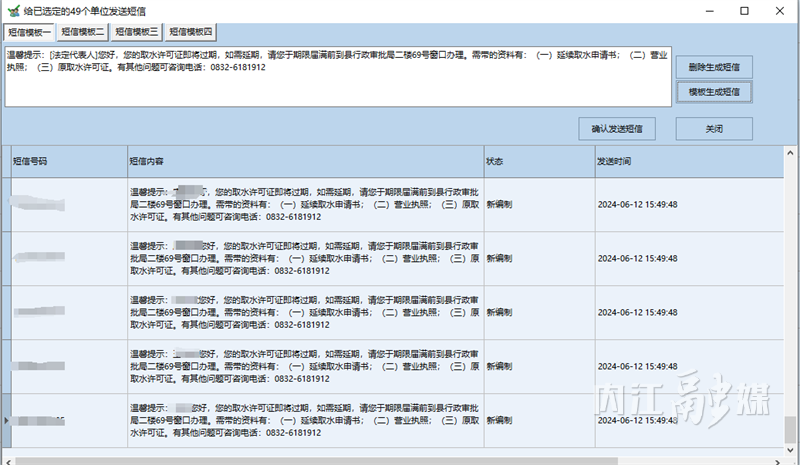The image size is (800, 465).
Task: Click the application icon in title bar
Action: pos(10,10)
